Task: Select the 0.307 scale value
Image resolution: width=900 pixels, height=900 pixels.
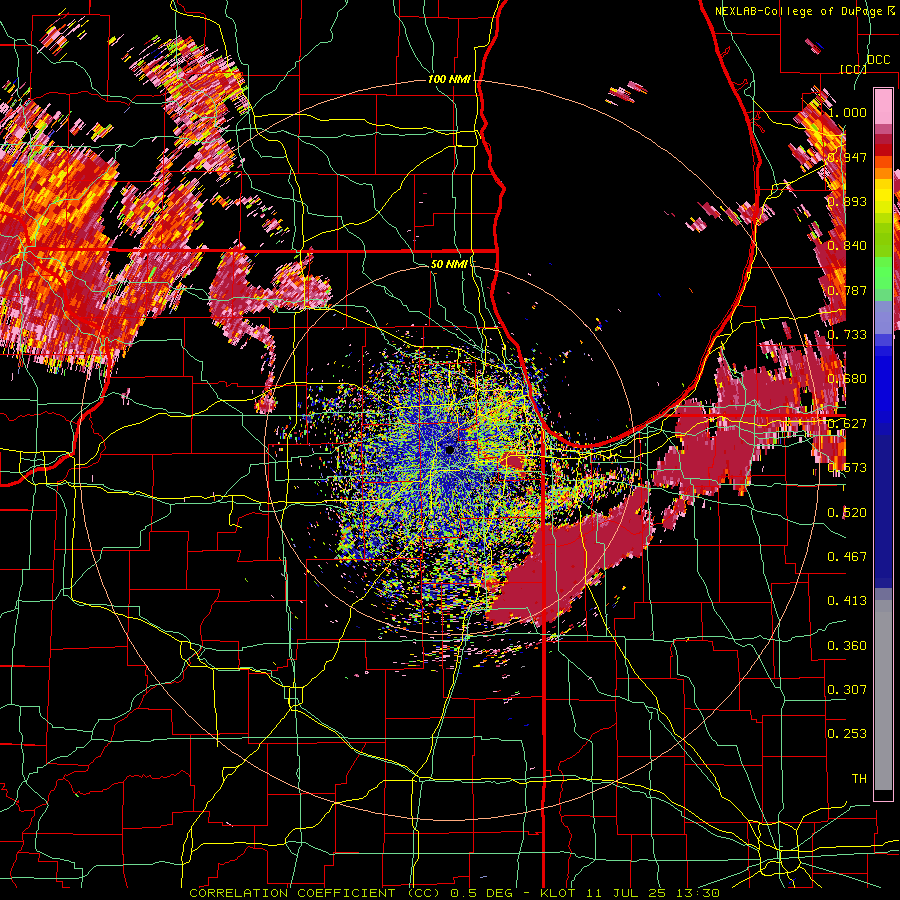Action: coord(847,690)
